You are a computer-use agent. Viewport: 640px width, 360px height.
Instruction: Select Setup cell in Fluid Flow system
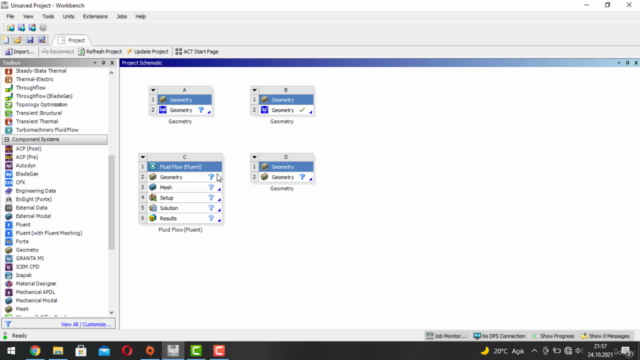(x=184, y=198)
